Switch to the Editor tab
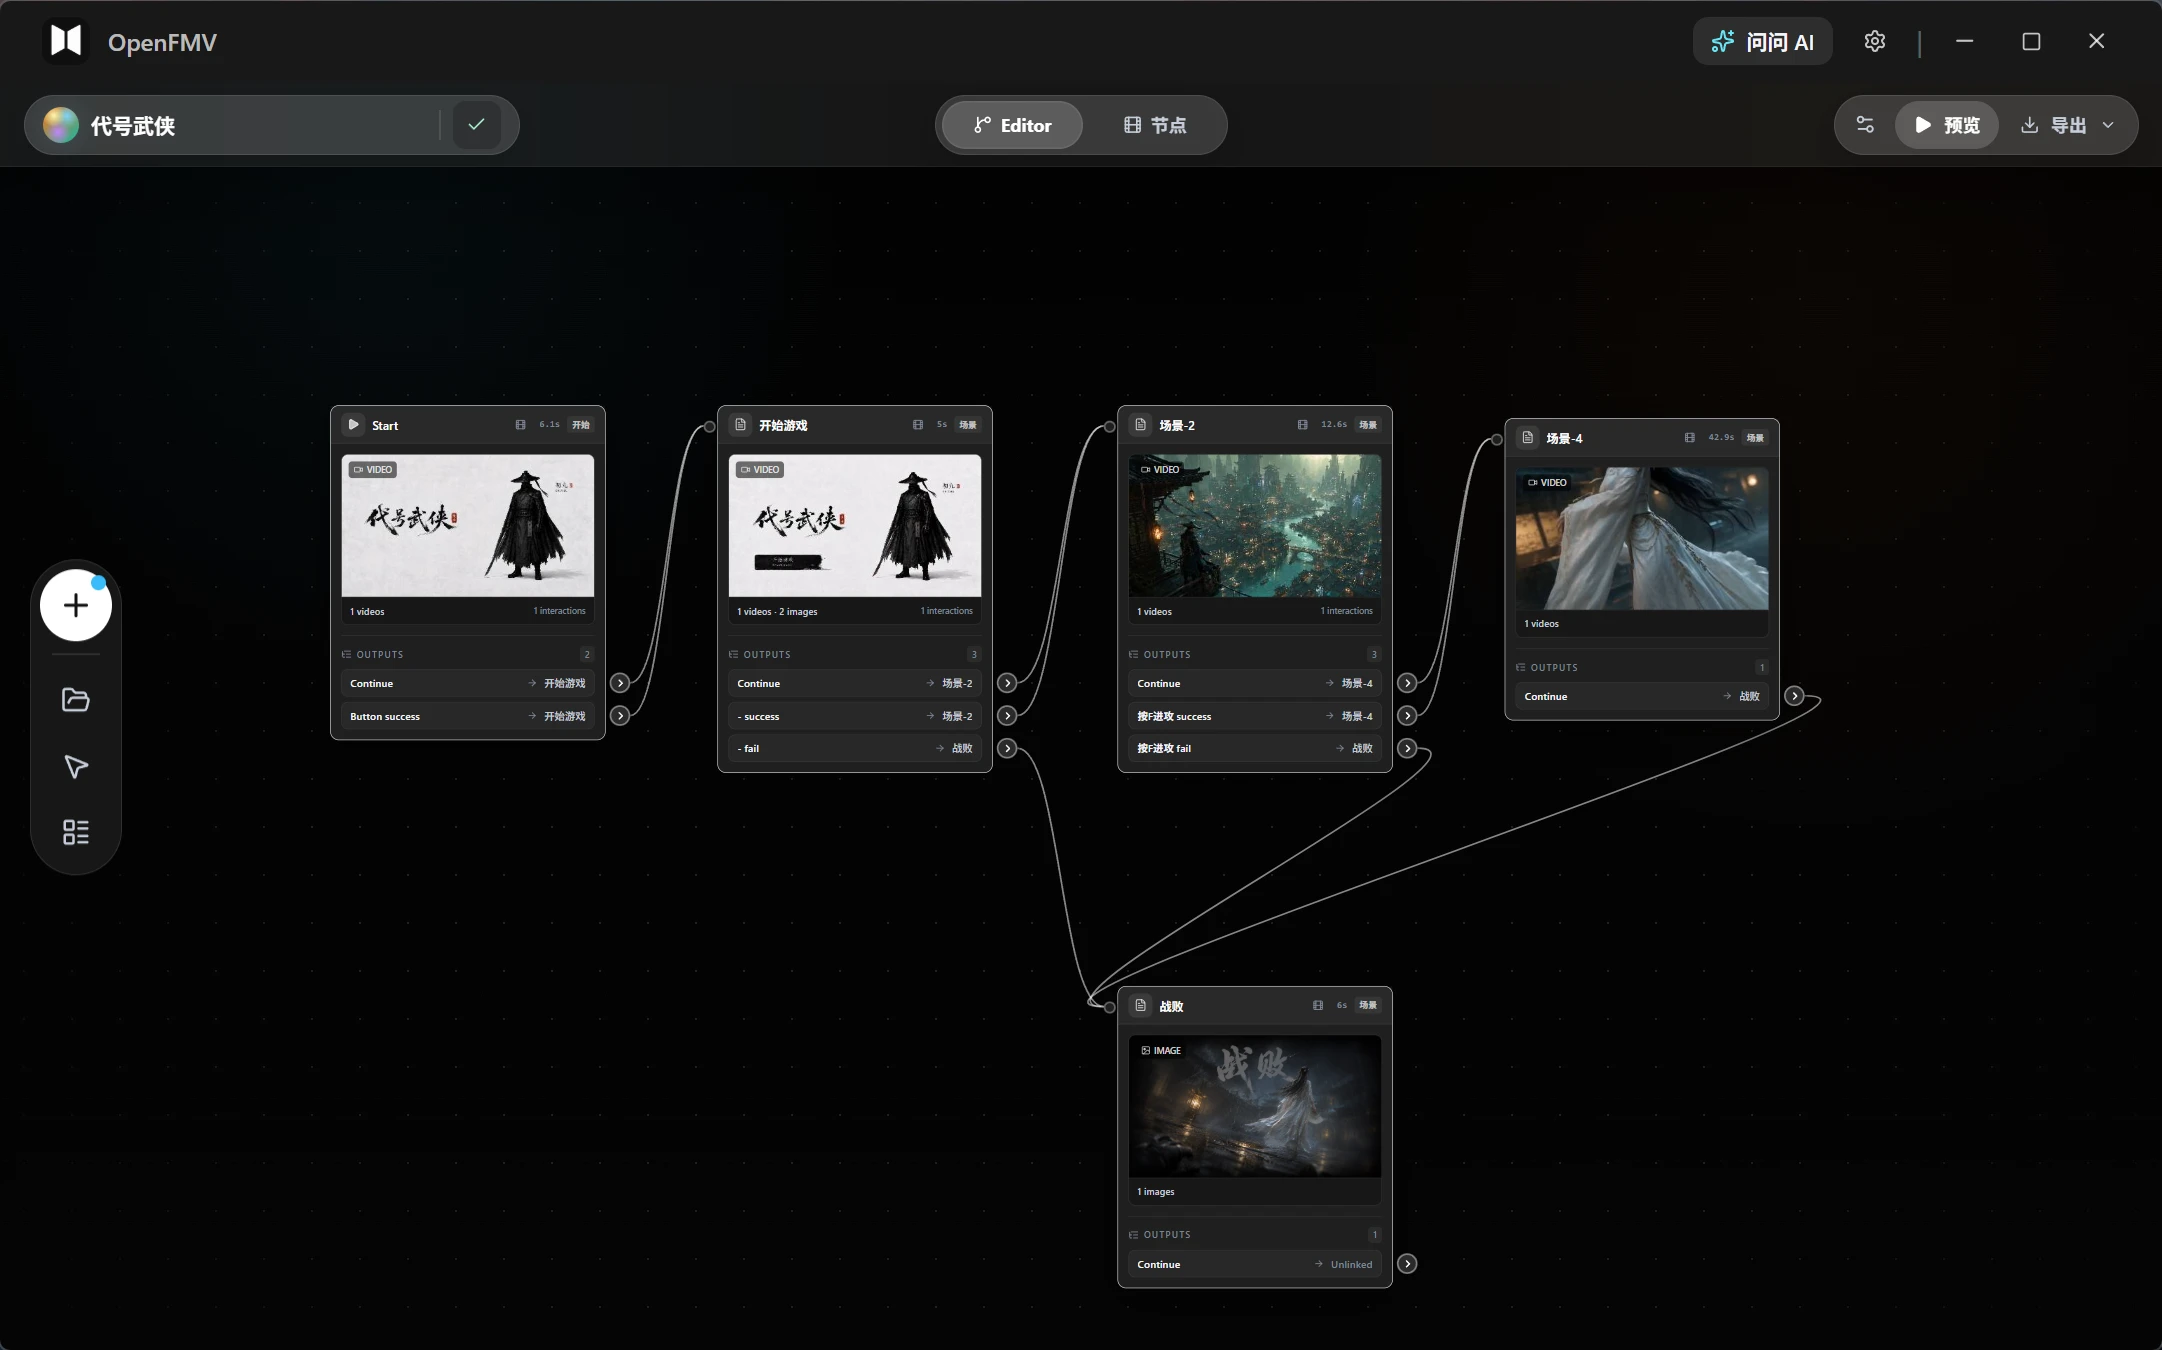 point(1012,125)
